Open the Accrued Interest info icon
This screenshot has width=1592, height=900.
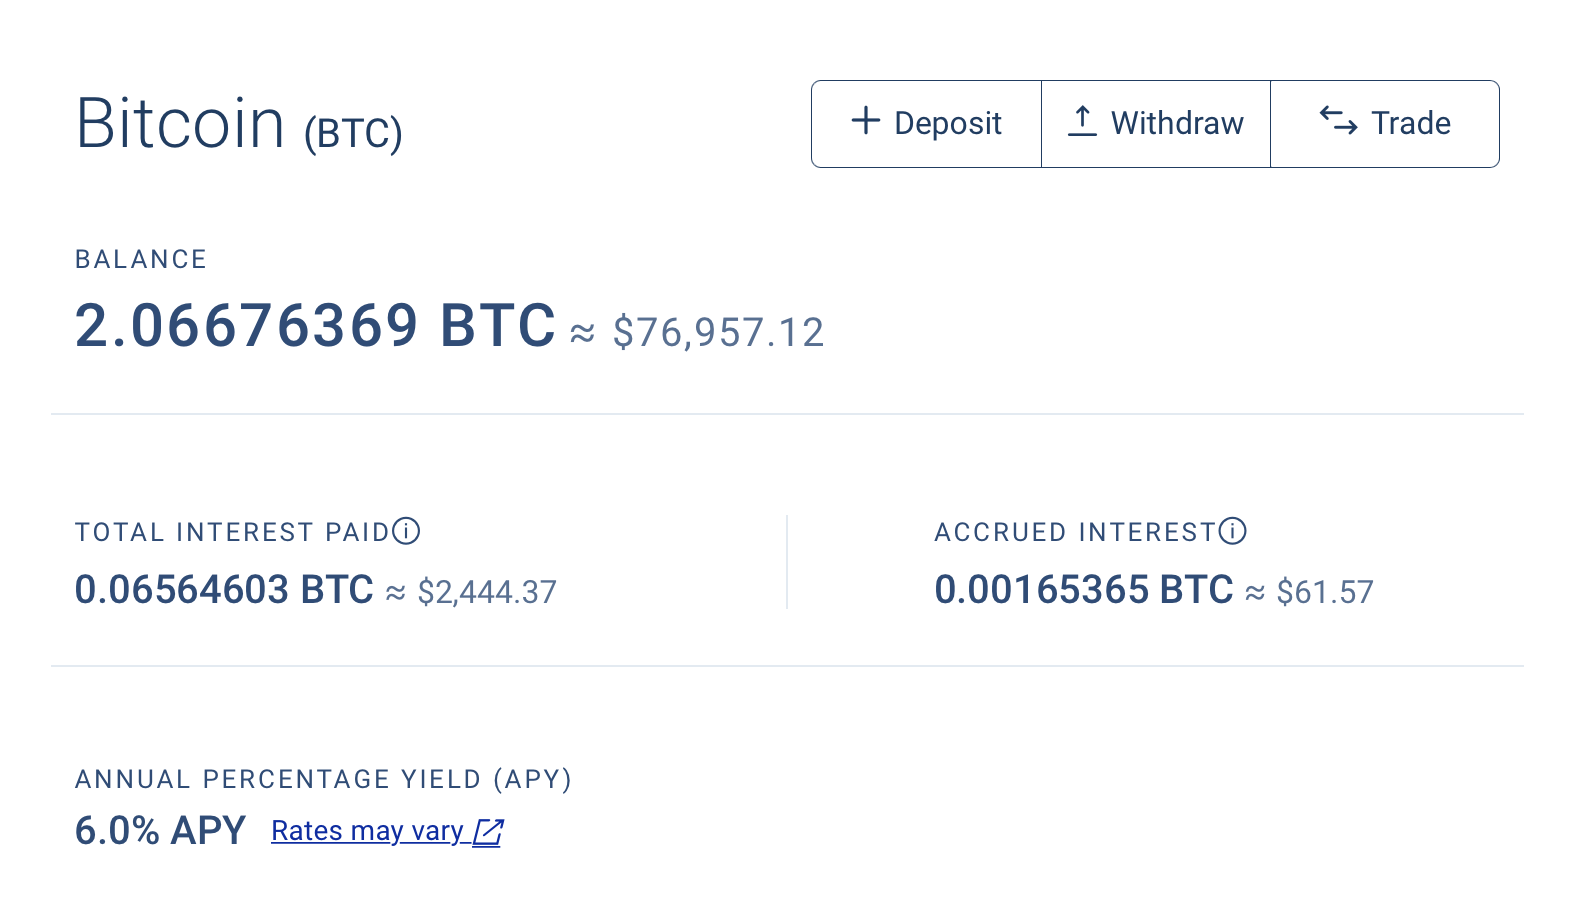click(1233, 531)
